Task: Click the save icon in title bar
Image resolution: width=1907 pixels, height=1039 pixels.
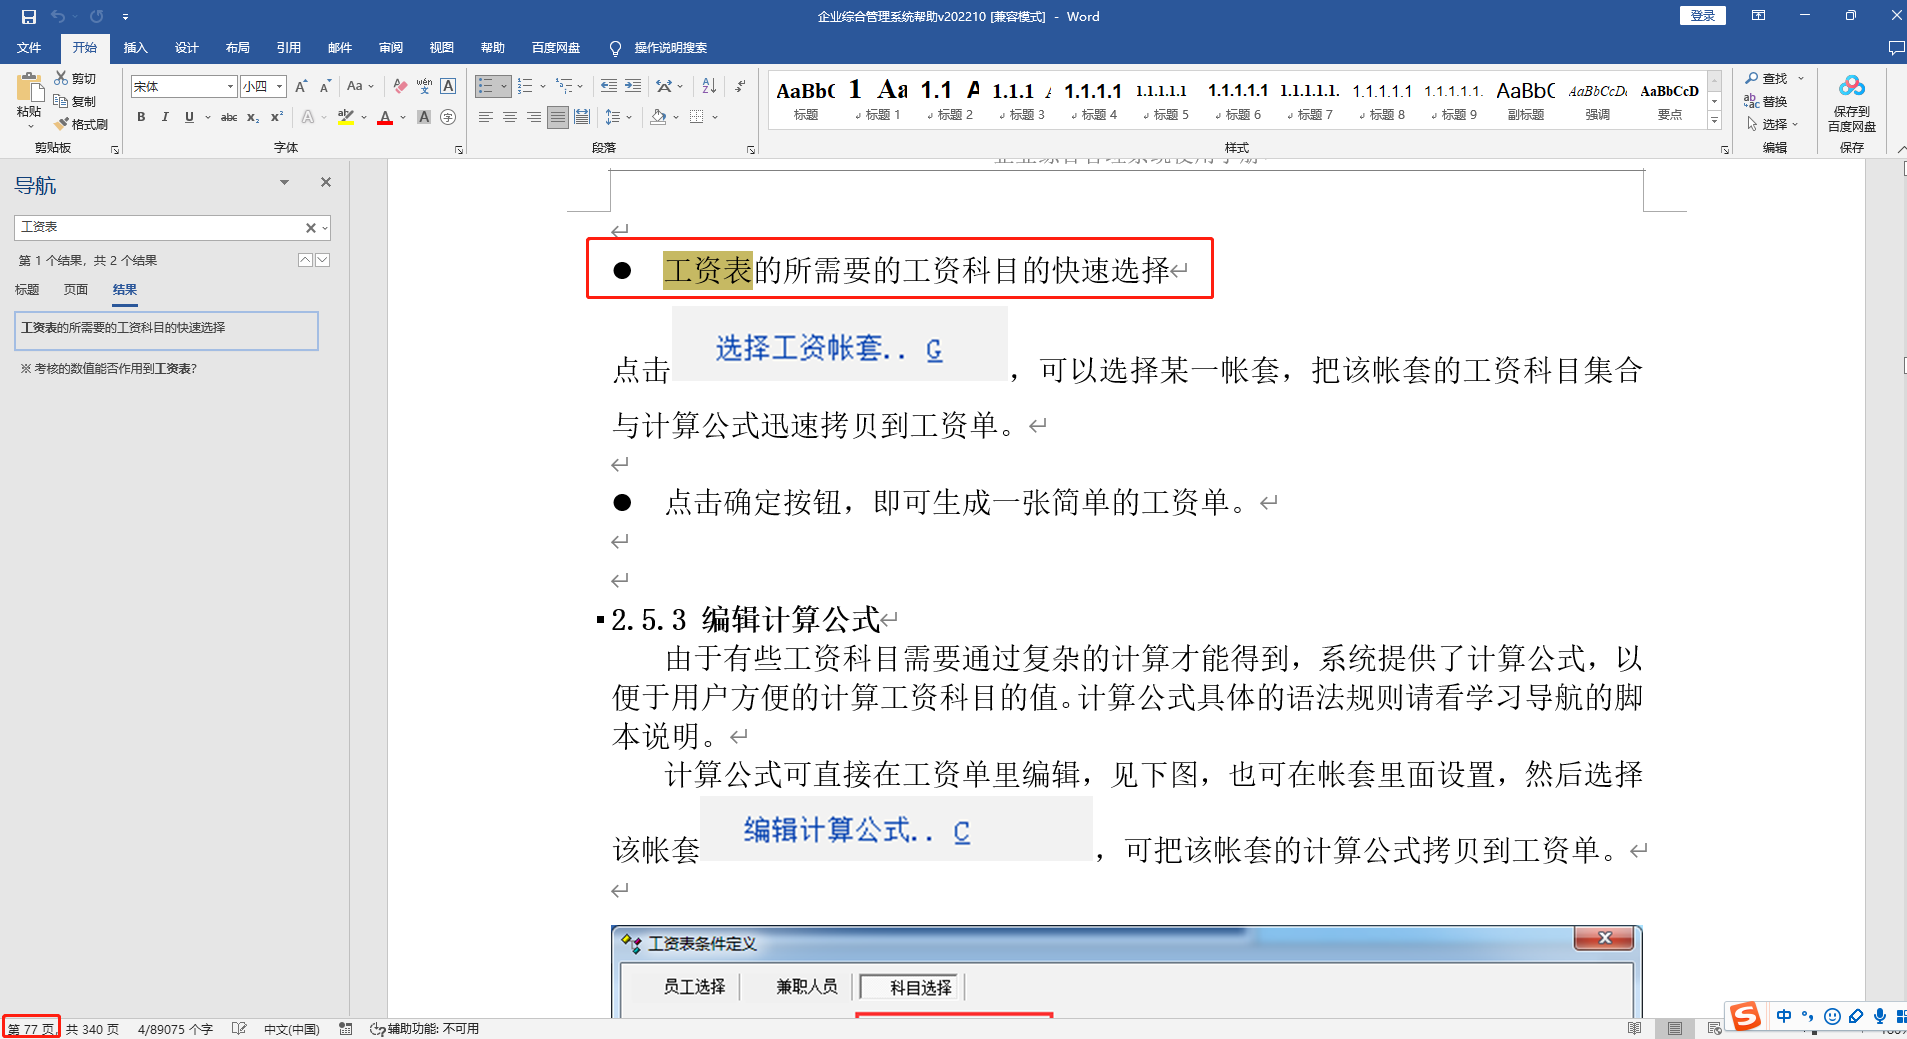Action: (x=29, y=16)
